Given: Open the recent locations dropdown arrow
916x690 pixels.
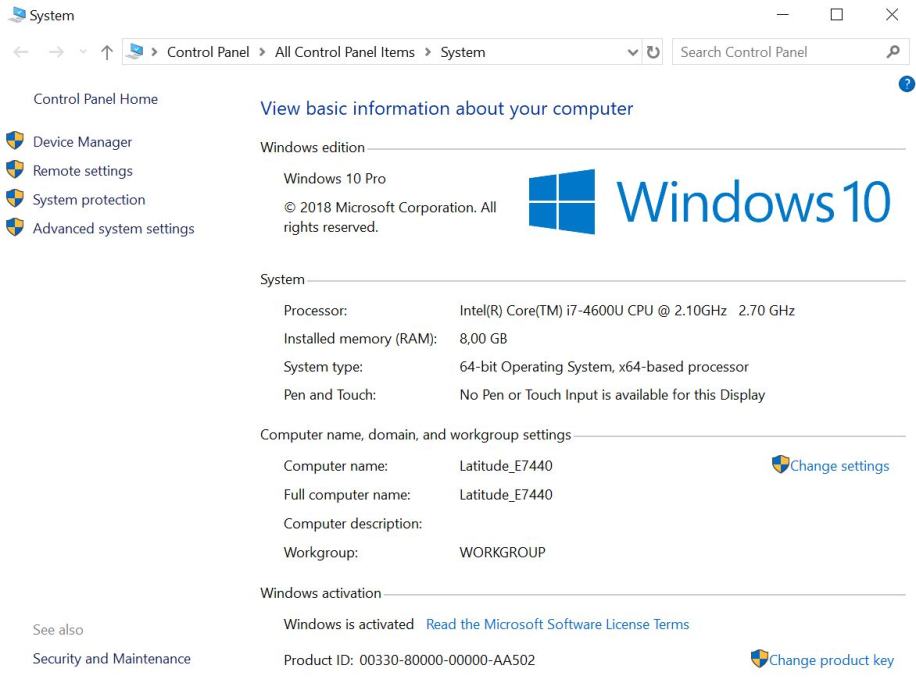Looking at the screenshot, I should pyautogui.click(x=83, y=53).
